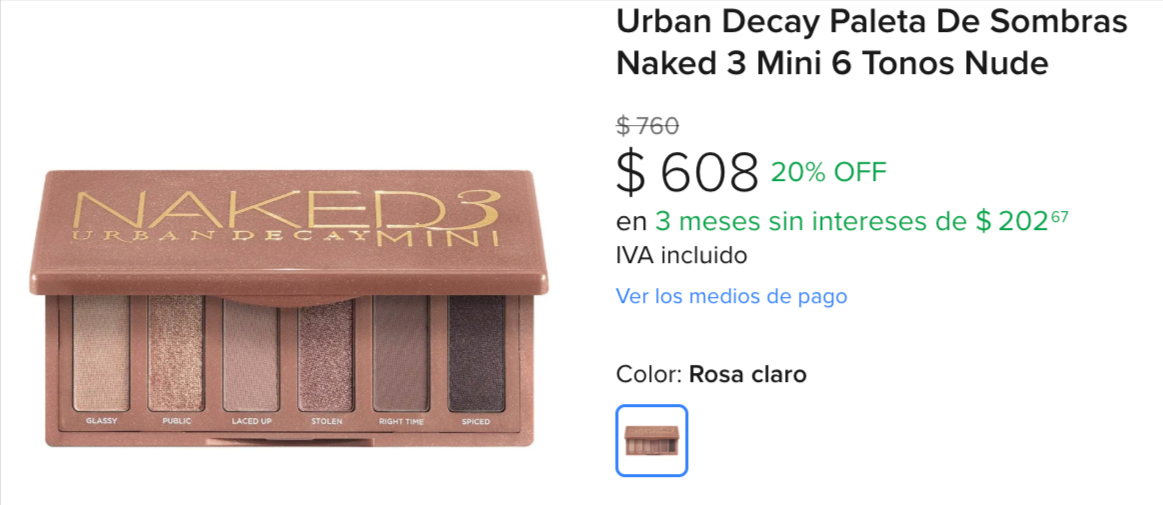The image size is (1163, 505).
Task: Click the 'URBAN DECAY' text on the lid
Action: coord(221,238)
